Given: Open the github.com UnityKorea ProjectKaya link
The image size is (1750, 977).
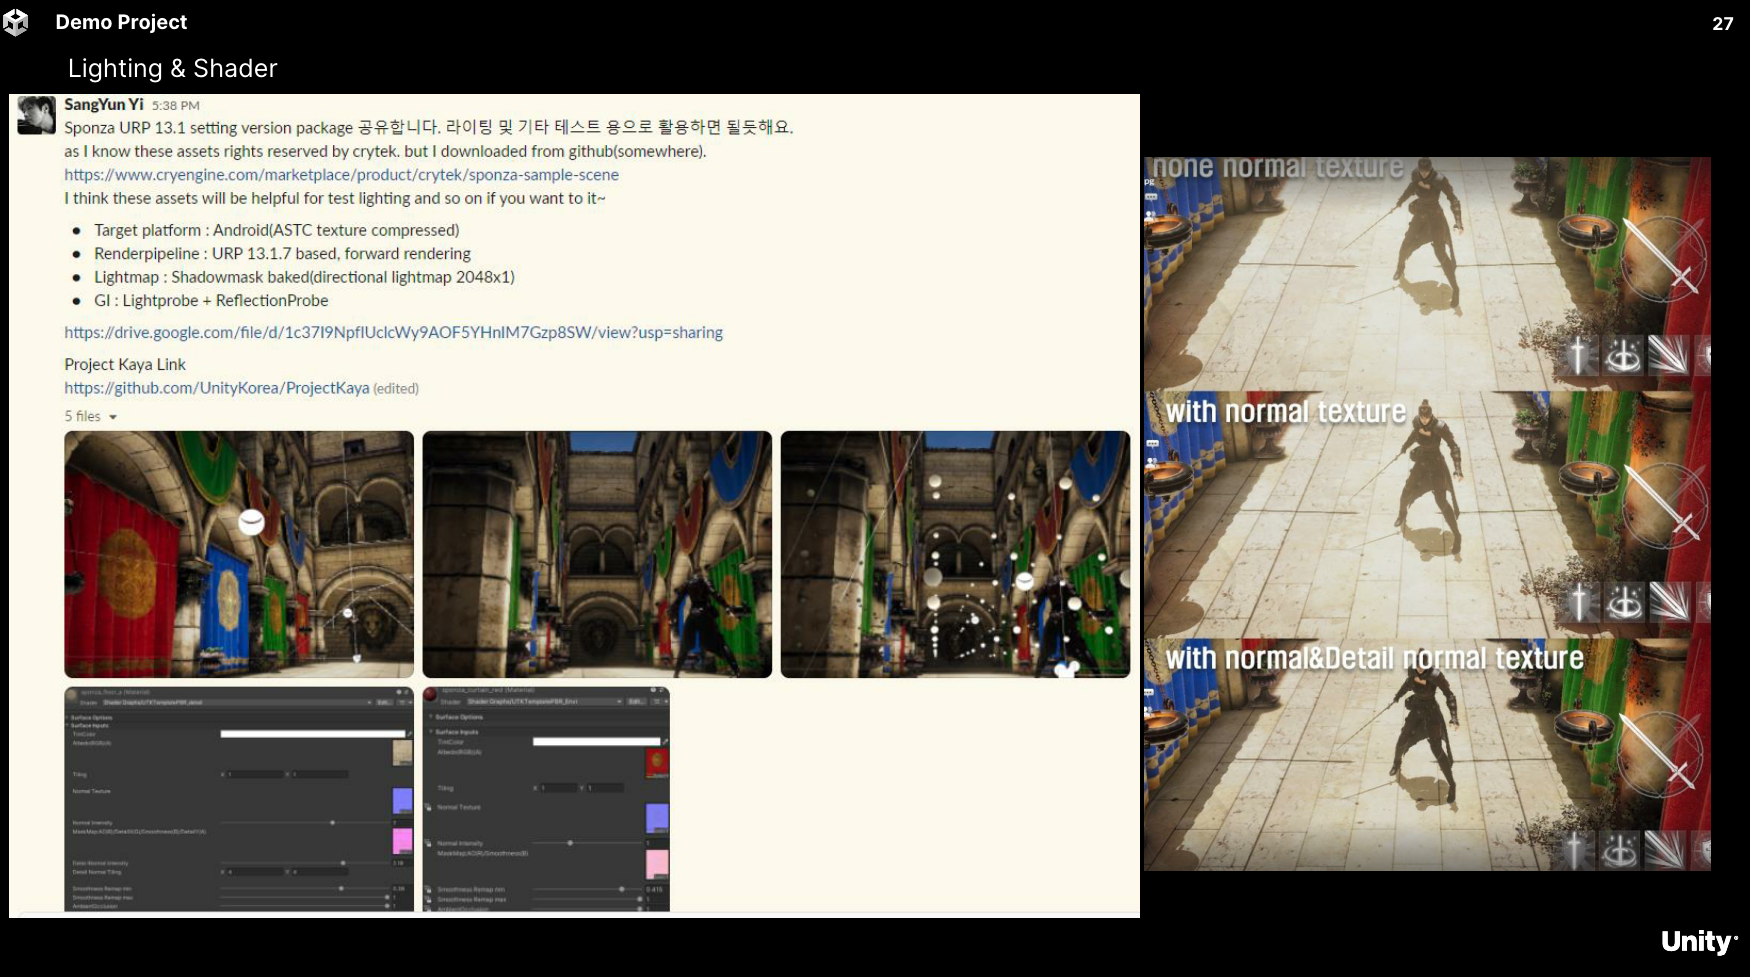Looking at the screenshot, I should [216, 388].
